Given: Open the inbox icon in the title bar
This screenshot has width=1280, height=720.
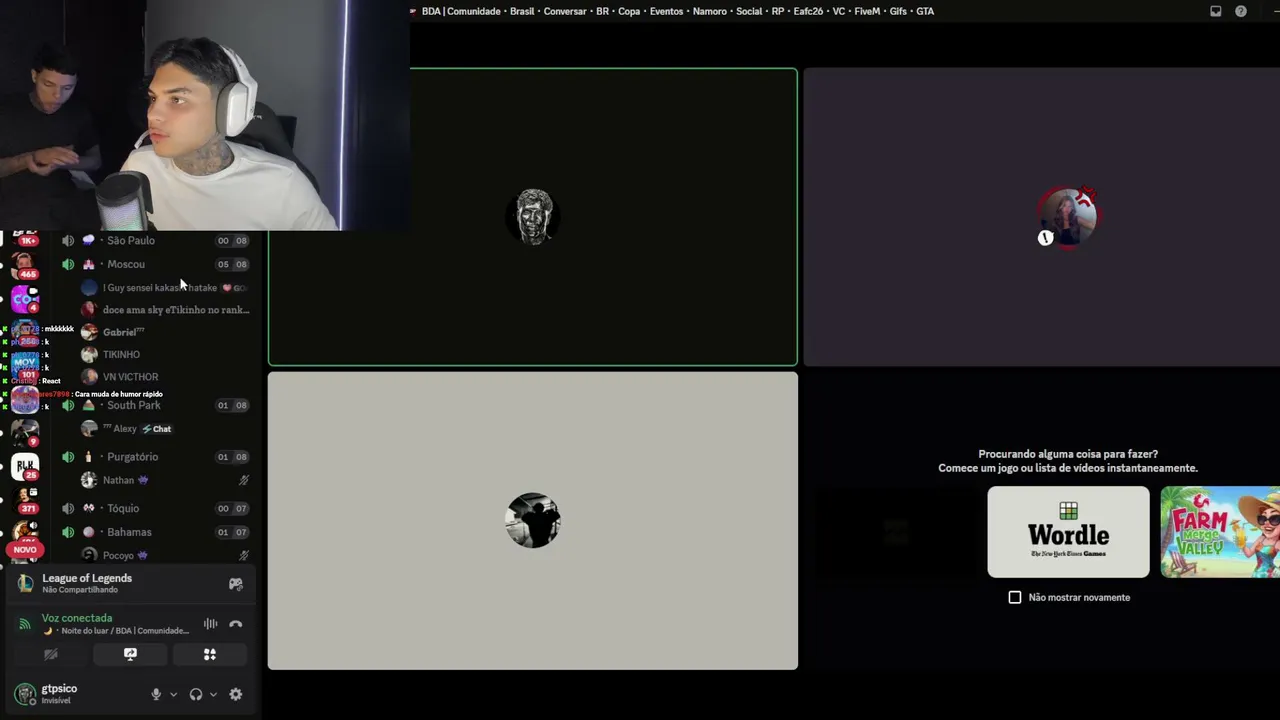Looking at the screenshot, I should 1215,11.
